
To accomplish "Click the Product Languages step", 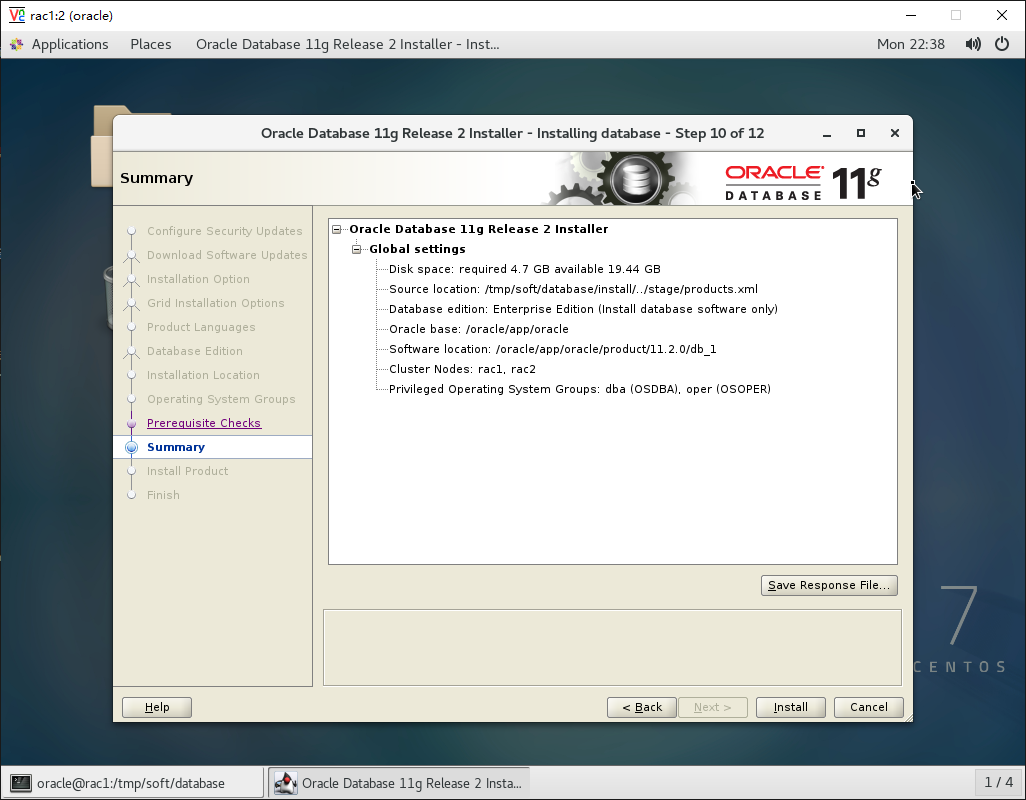I will pos(201,327).
